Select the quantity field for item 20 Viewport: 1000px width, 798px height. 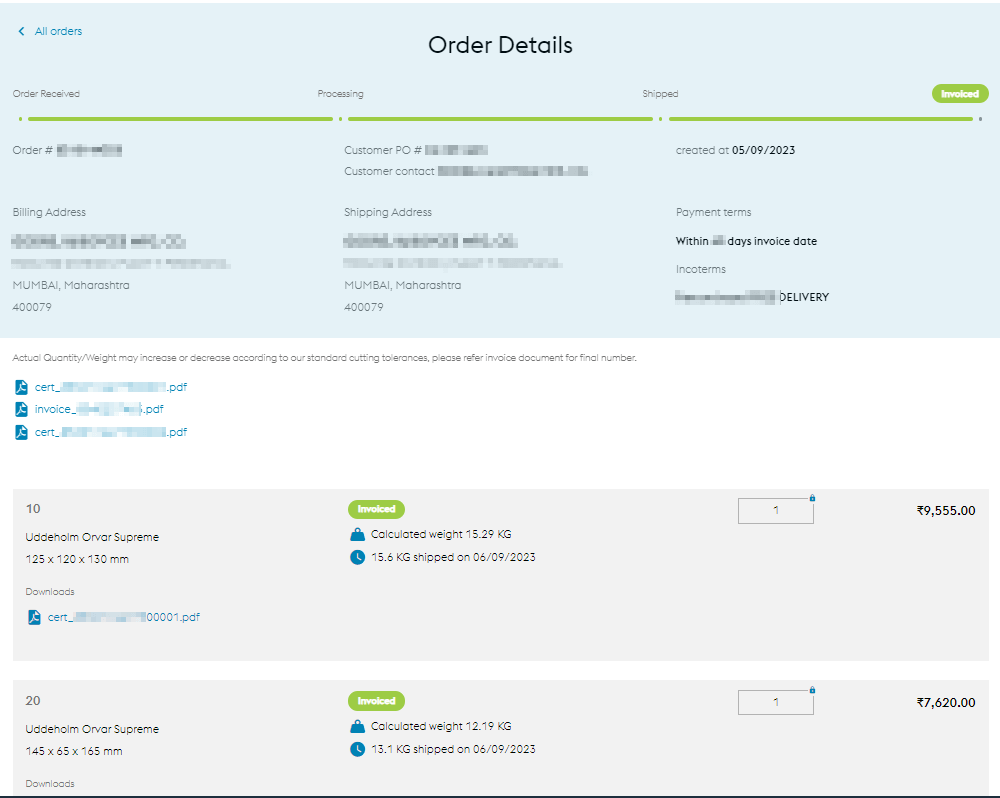pyautogui.click(x=775, y=703)
